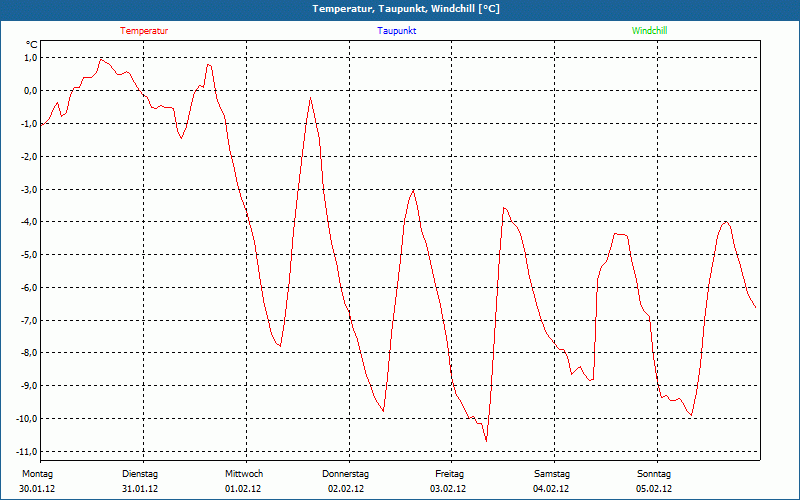This screenshot has width=800, height=500.
Task: Click the date 05.02.12
Action: [x=654, y=489]
